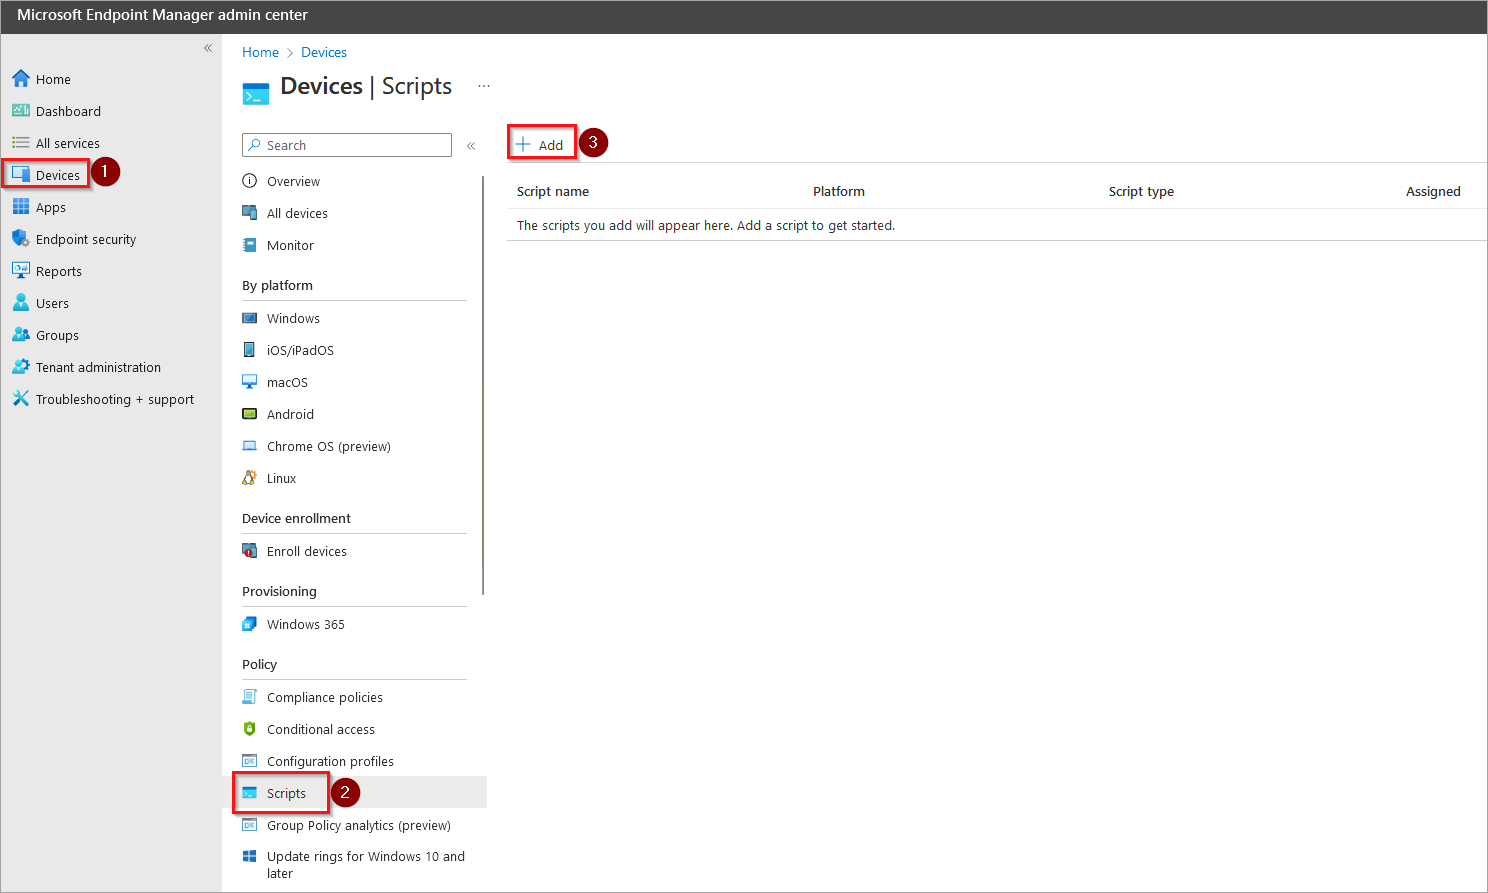This screenshot has height=893, width=1488.
Task: Select the Windows 365 provisioning icon
Action: pos(250,624)
